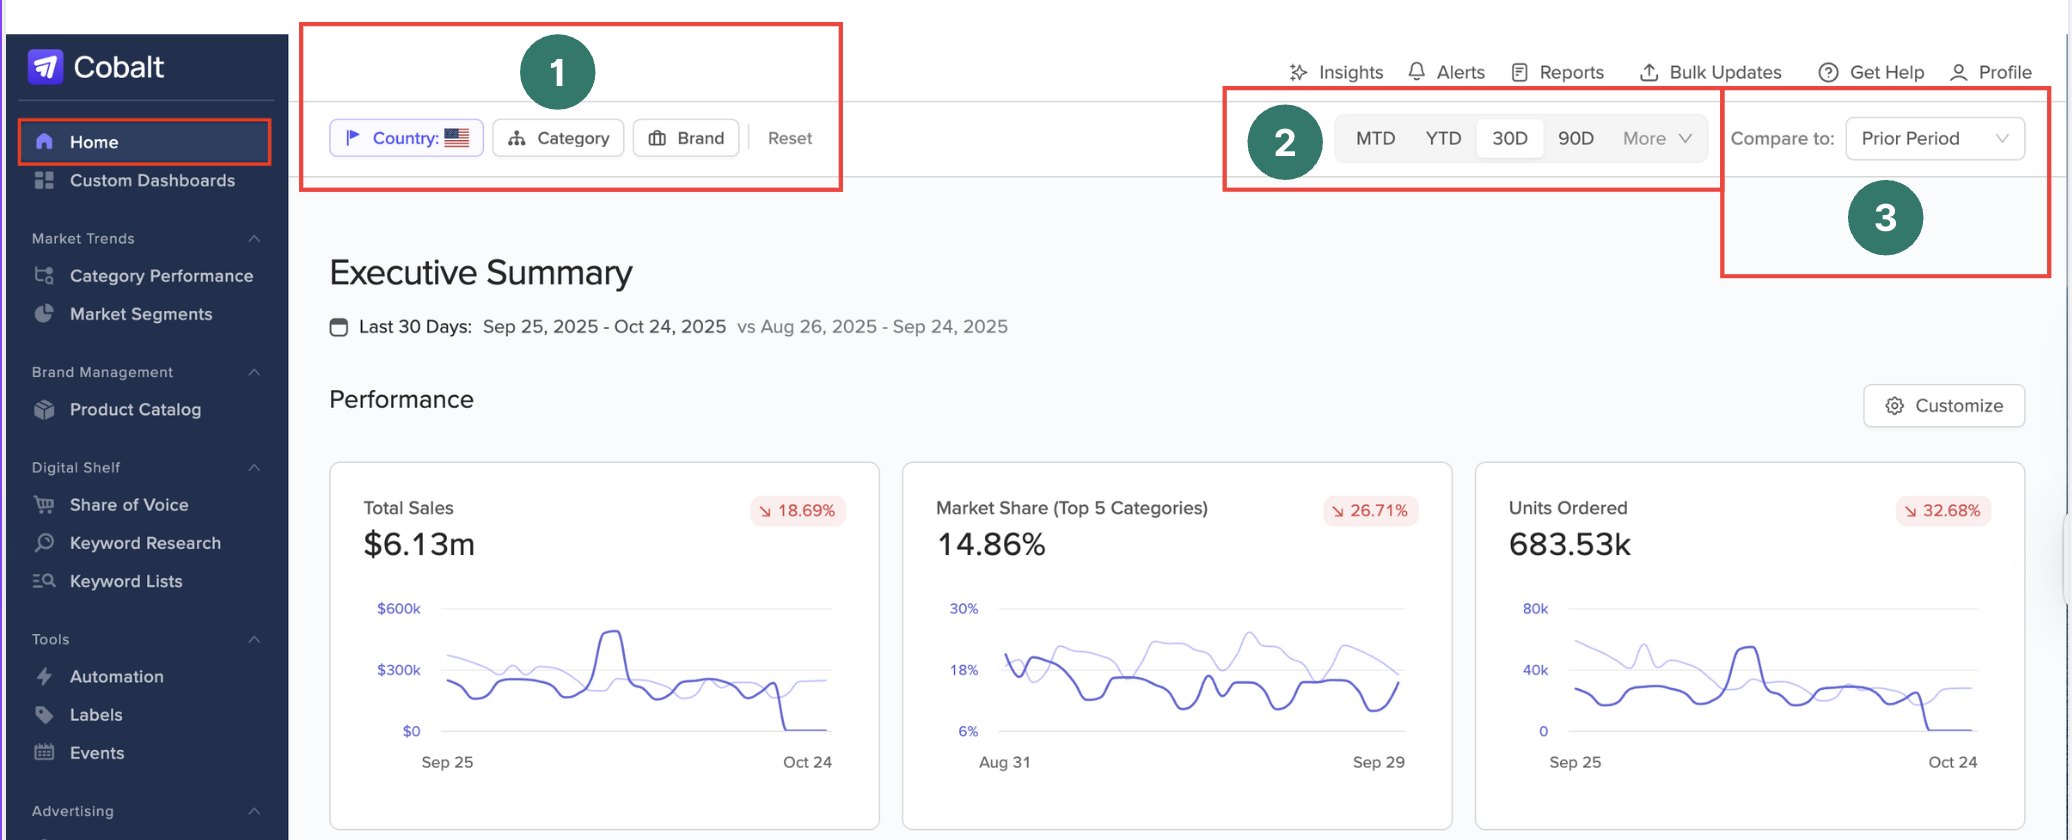Image resolution: width=2072 pixels, height=840 pixels.
Task: Open the Country filter
Action: 407,138
